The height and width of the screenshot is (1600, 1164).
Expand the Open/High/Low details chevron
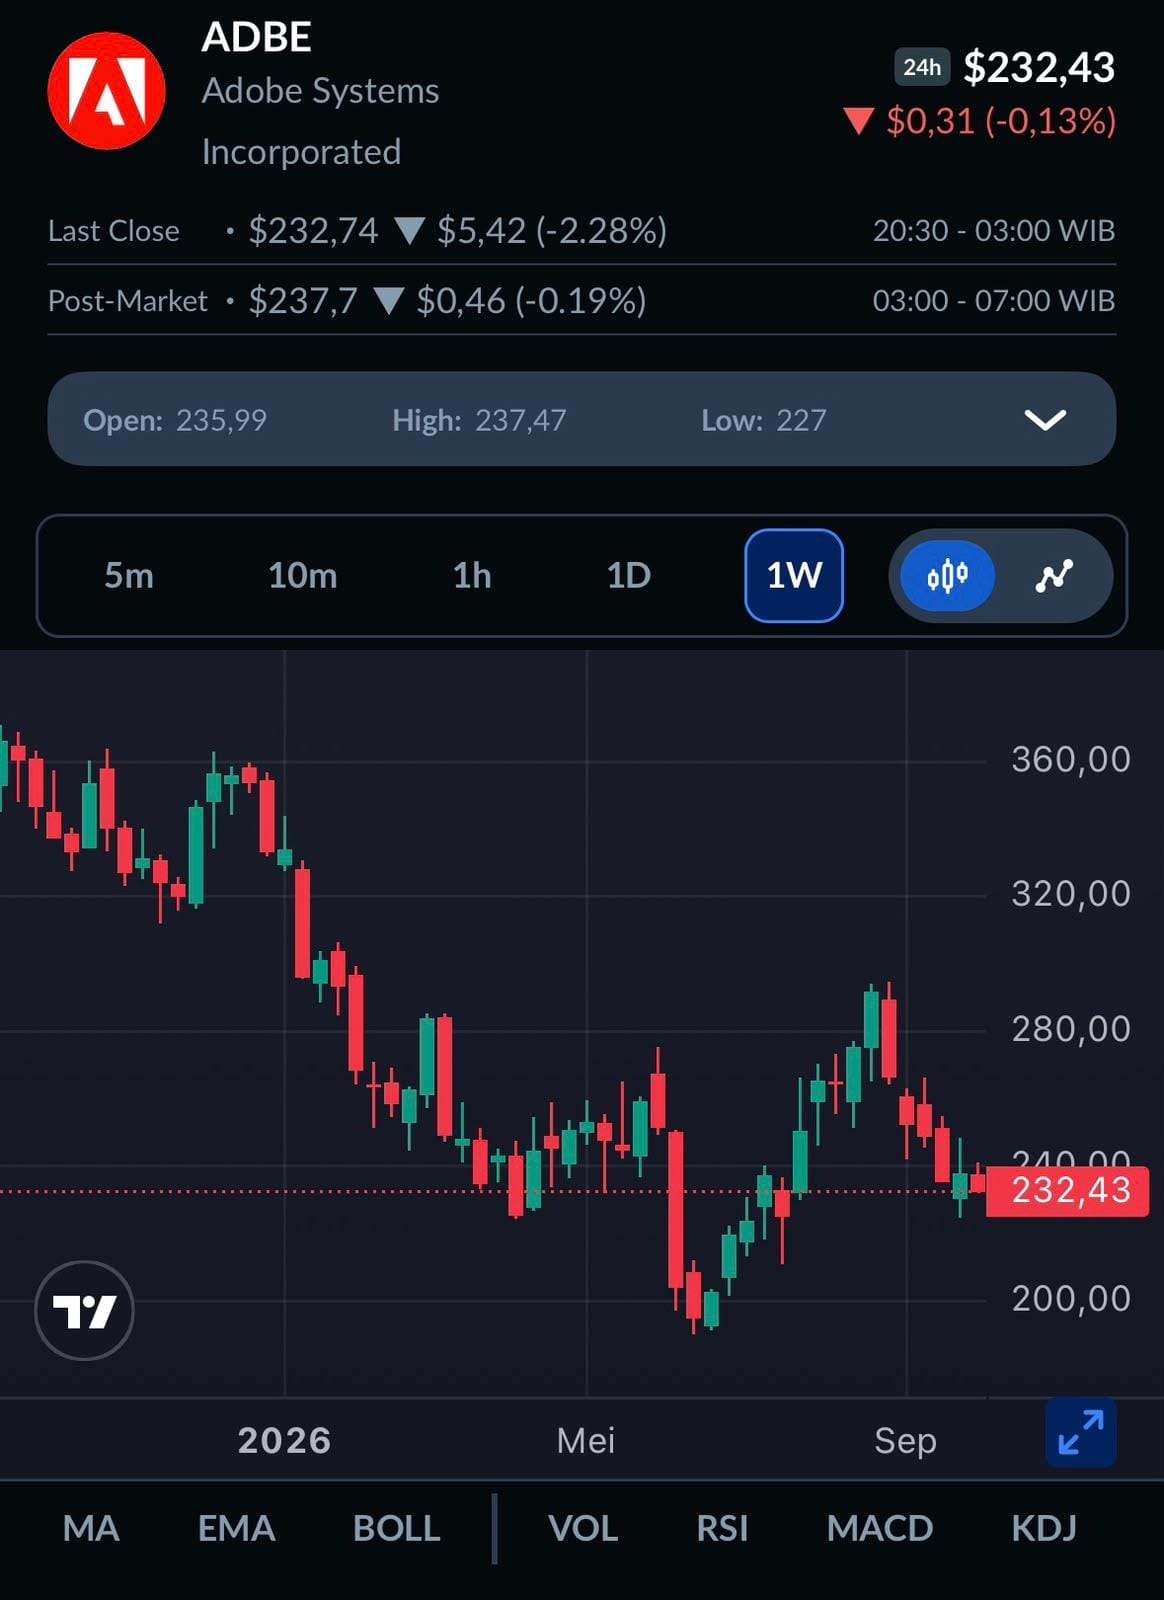pos(1045,420)
